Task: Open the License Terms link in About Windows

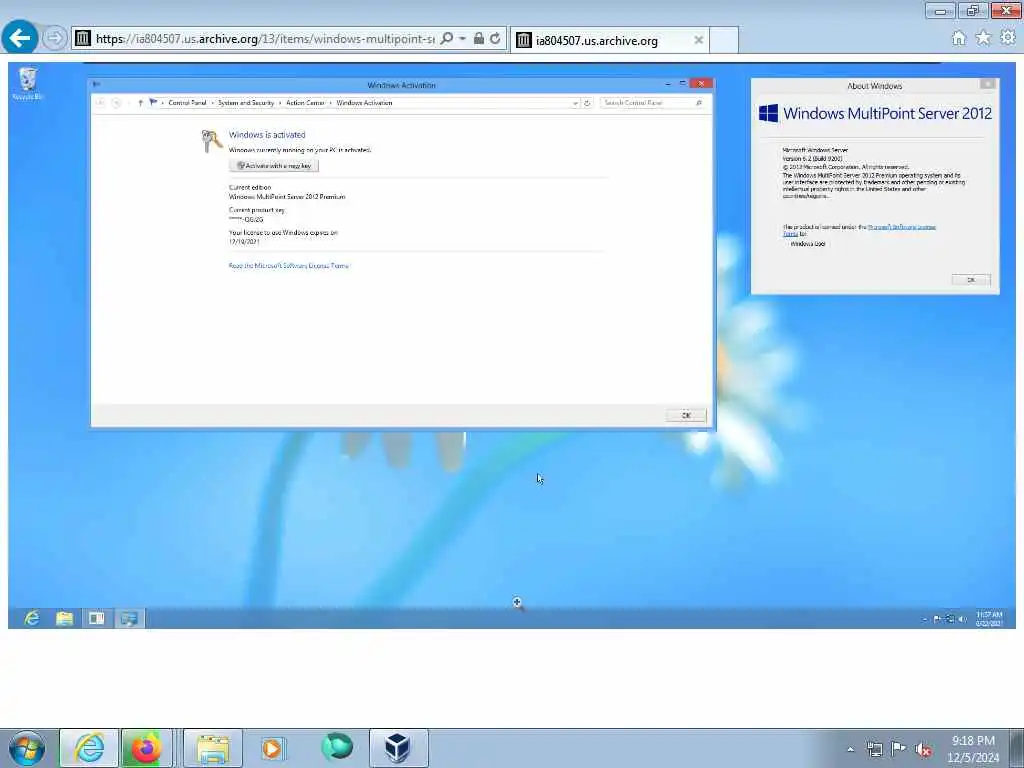Action: [x=901, y=227]
